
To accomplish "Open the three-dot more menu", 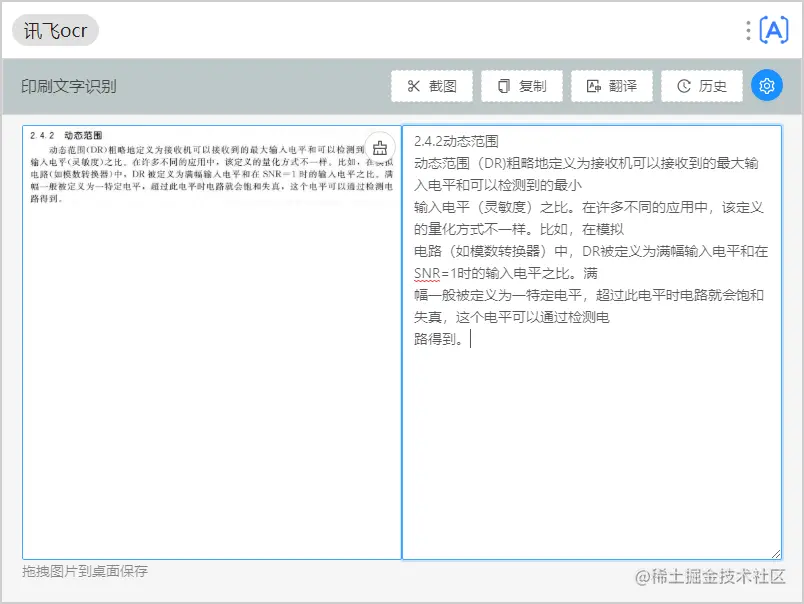I will (x=748, y=30).
